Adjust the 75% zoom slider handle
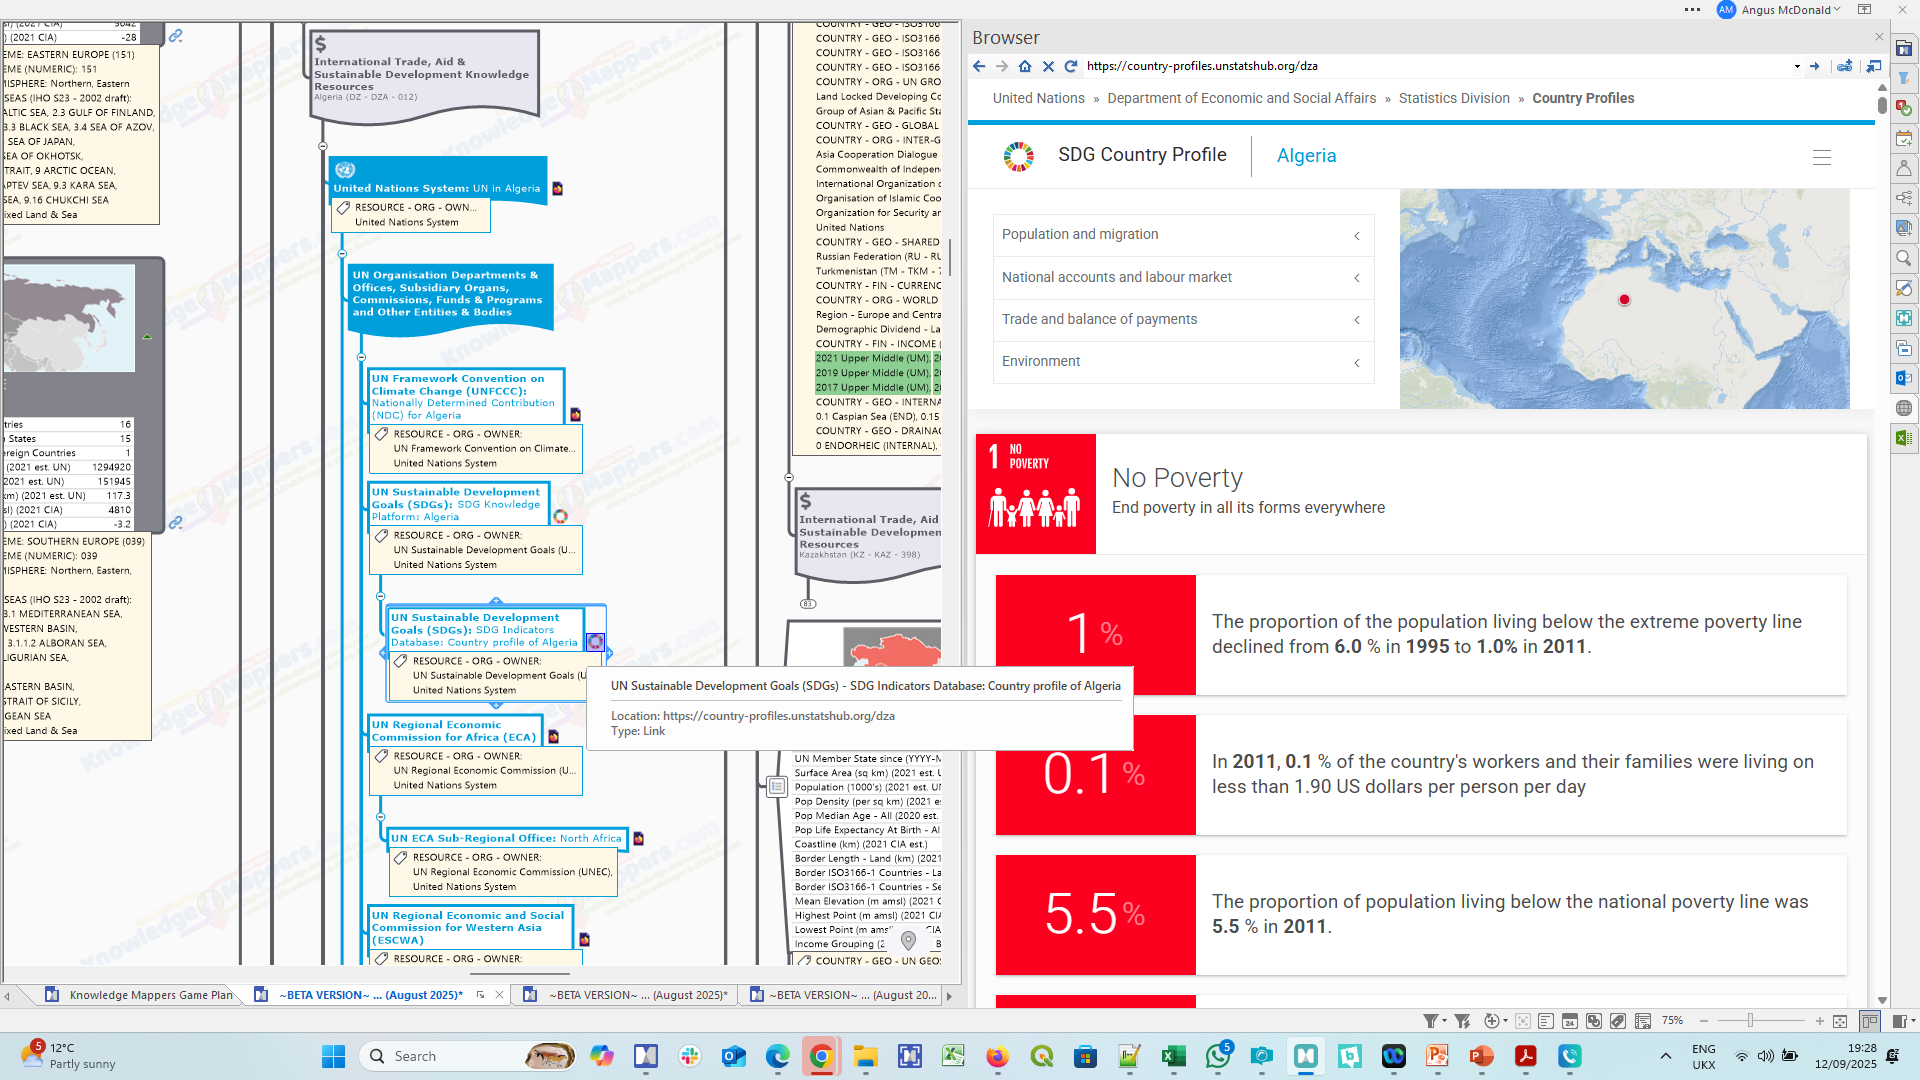 click(1750, 1021)
